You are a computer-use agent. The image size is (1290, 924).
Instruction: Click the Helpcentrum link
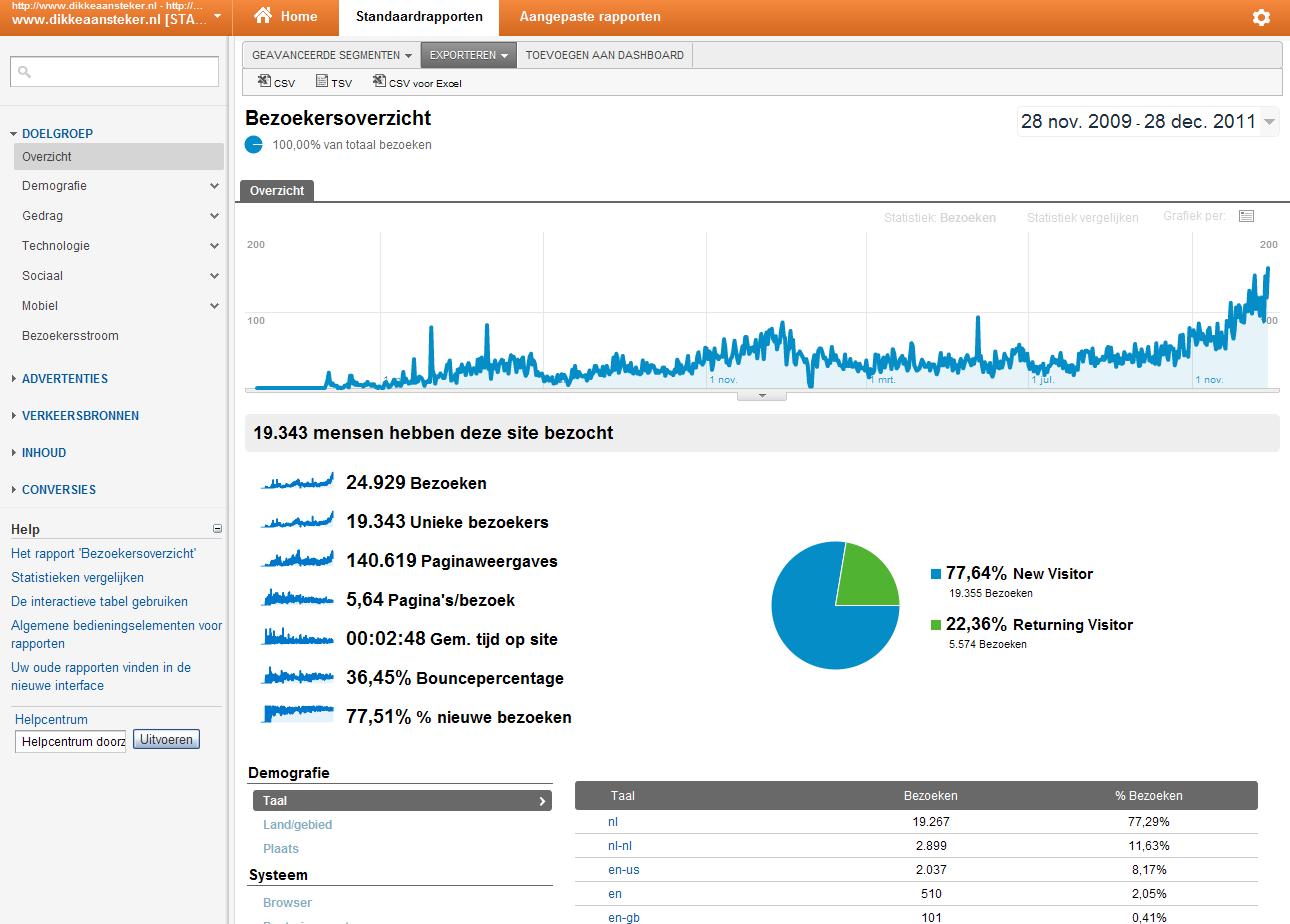(x=51, y=720)
